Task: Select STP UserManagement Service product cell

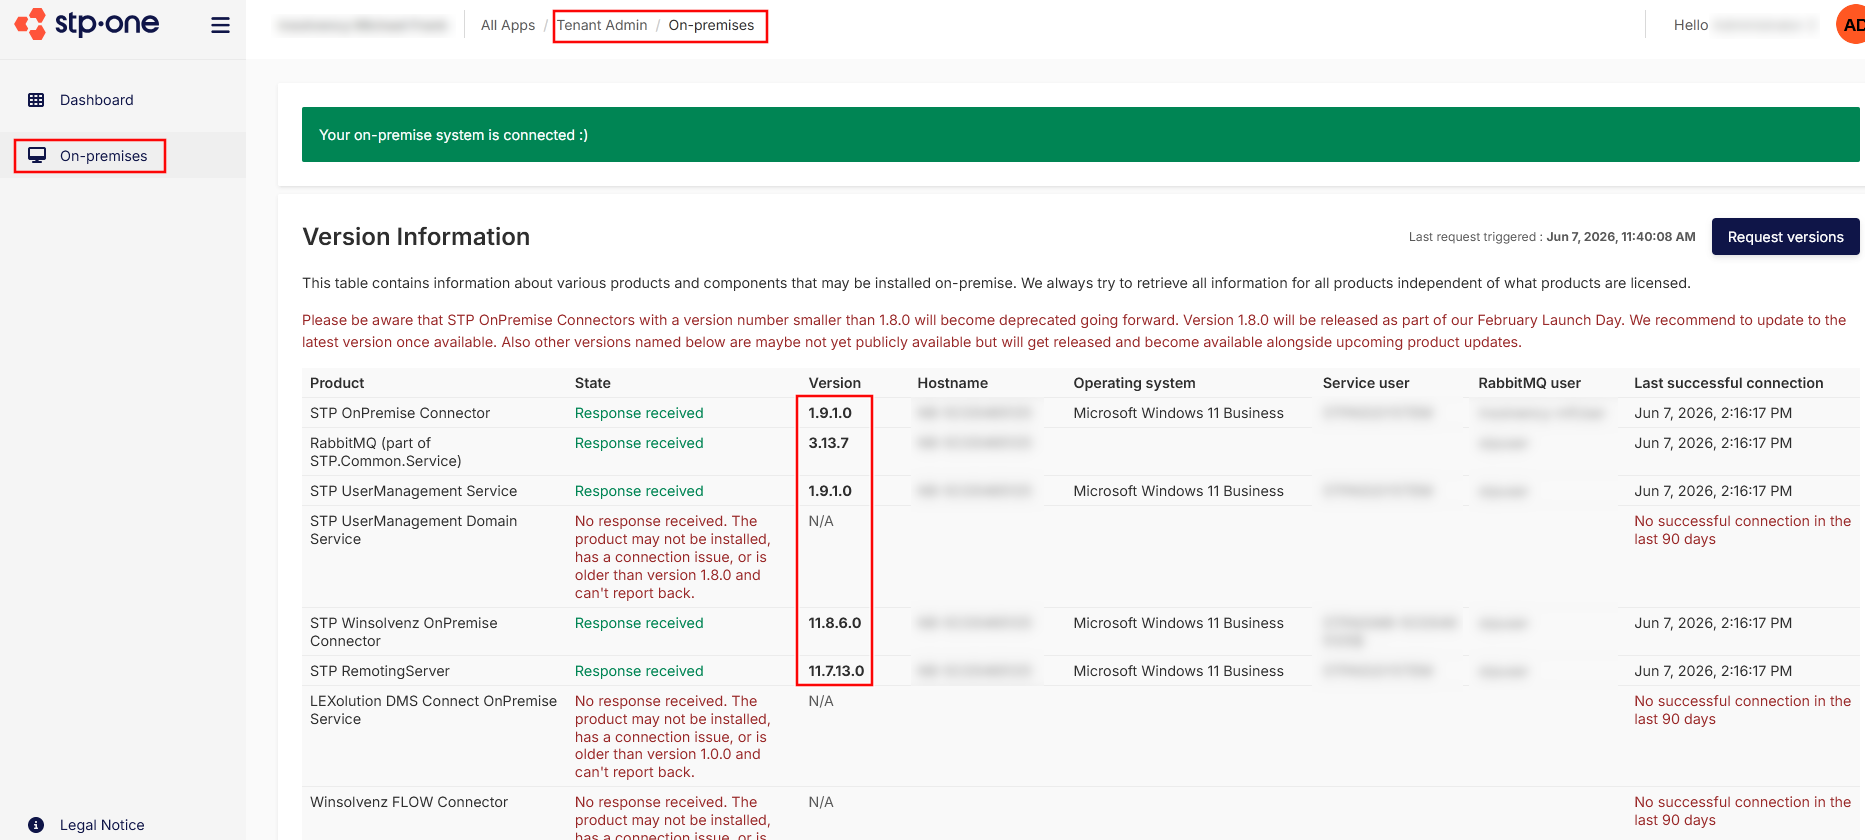Action: tap(414, 491)
